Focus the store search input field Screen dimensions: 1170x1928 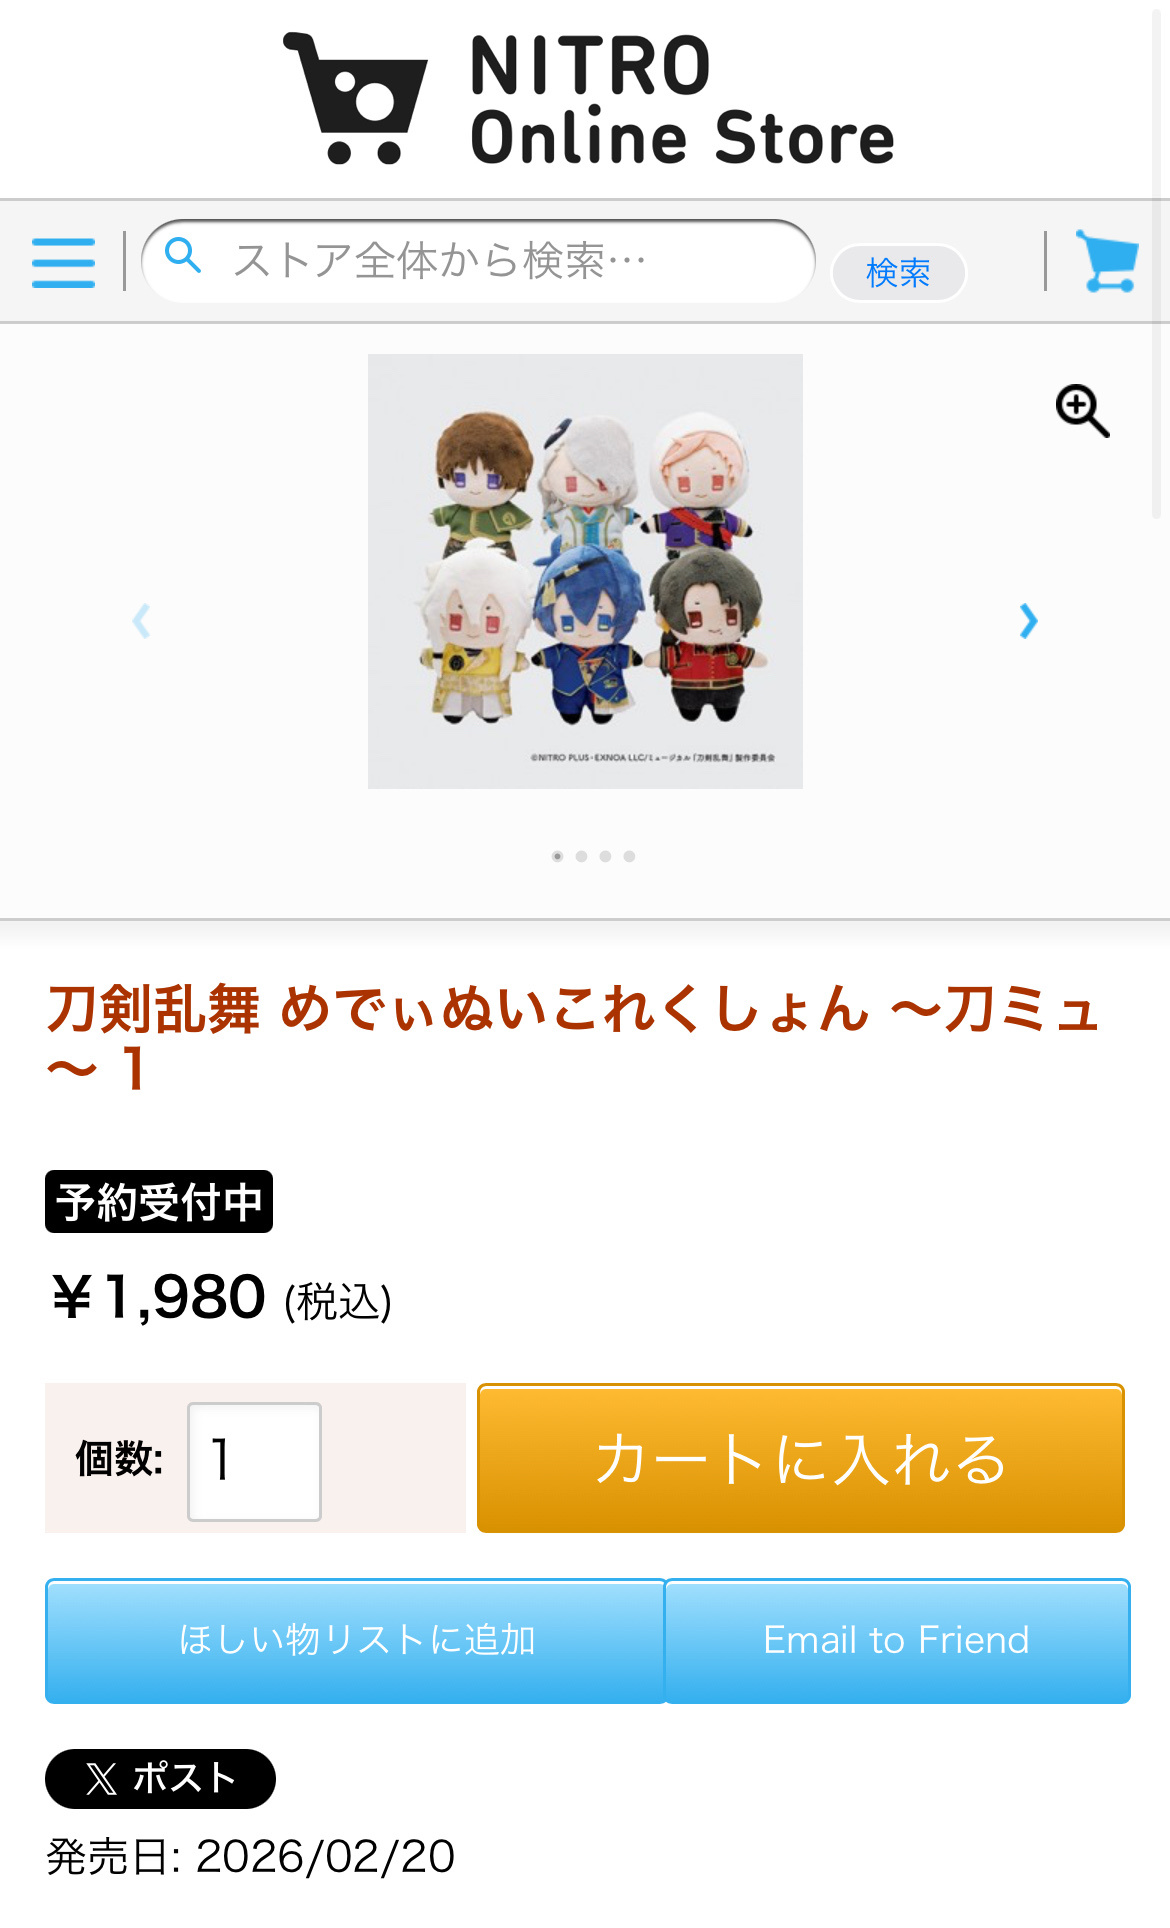tap(479, 261)
